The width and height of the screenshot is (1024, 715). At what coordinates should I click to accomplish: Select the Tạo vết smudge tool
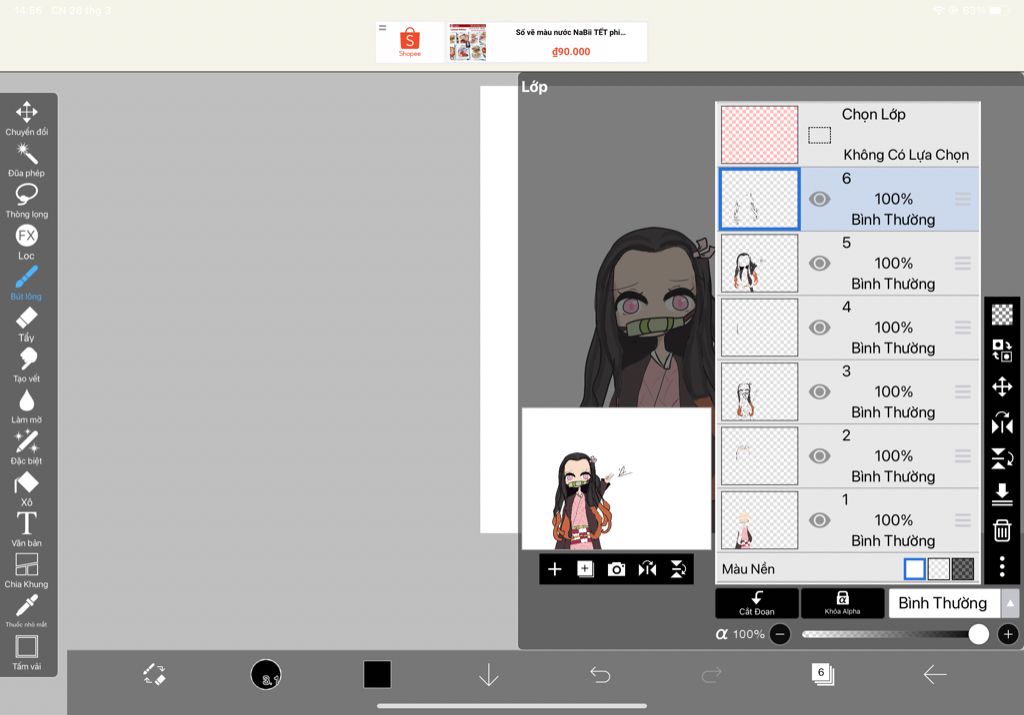click(x=26, y=366)
